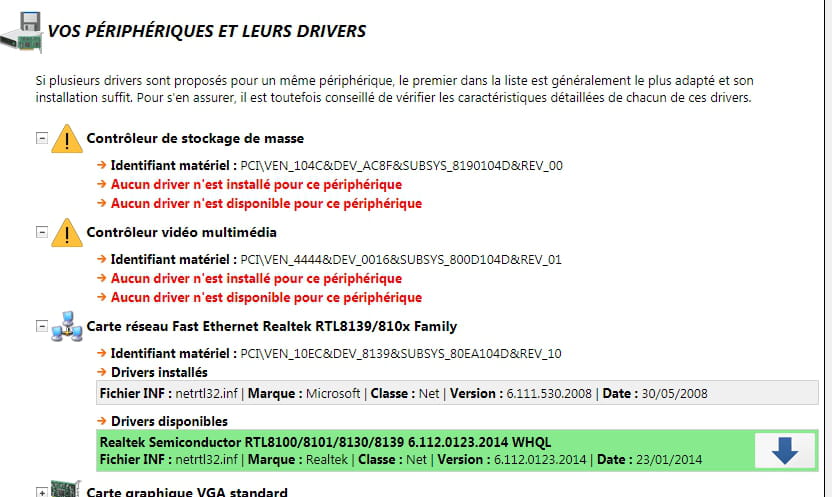
Task: Click 'Aucun driver n'est installé' under stockage de masse
Action: pos(256,185)
